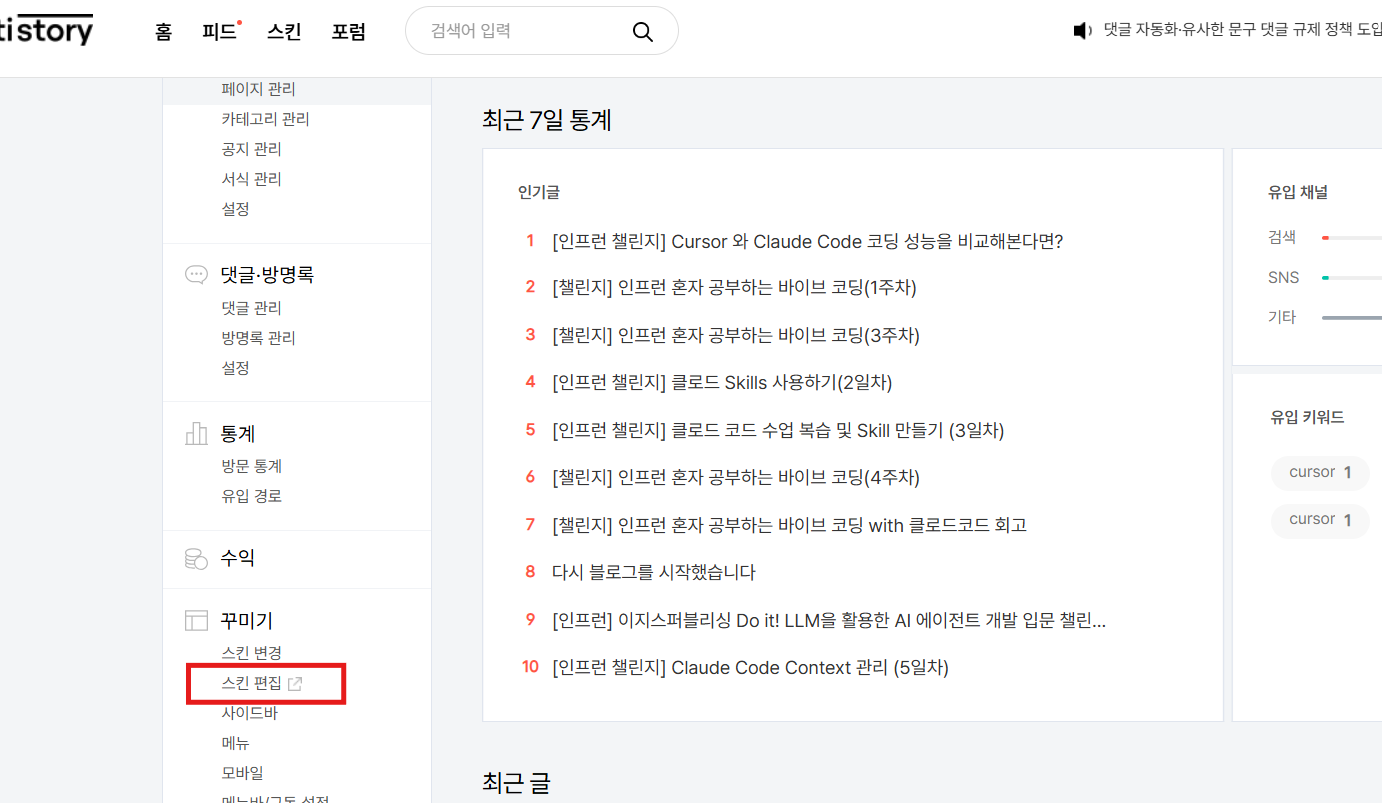This screenshot has height=803, width=1382.
Task: Open post 이지스퍼블리싱 Do it! LLM 챌린지
Action: (x=829, y=620)
